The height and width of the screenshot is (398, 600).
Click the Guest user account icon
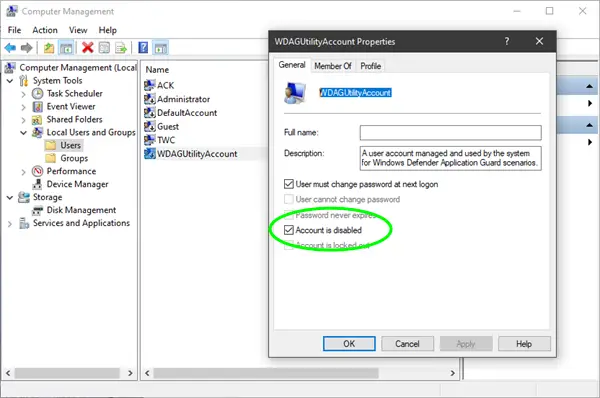(150, 126)
